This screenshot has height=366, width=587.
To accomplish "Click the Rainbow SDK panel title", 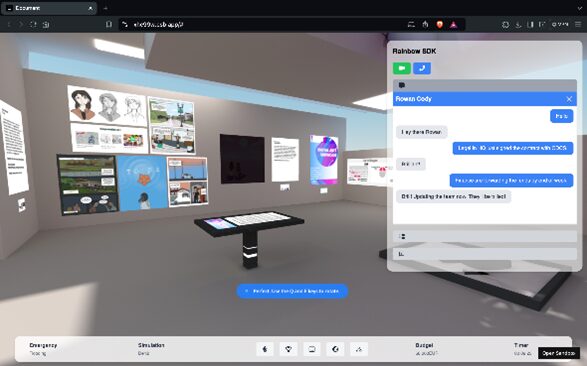I will point(414,51).
